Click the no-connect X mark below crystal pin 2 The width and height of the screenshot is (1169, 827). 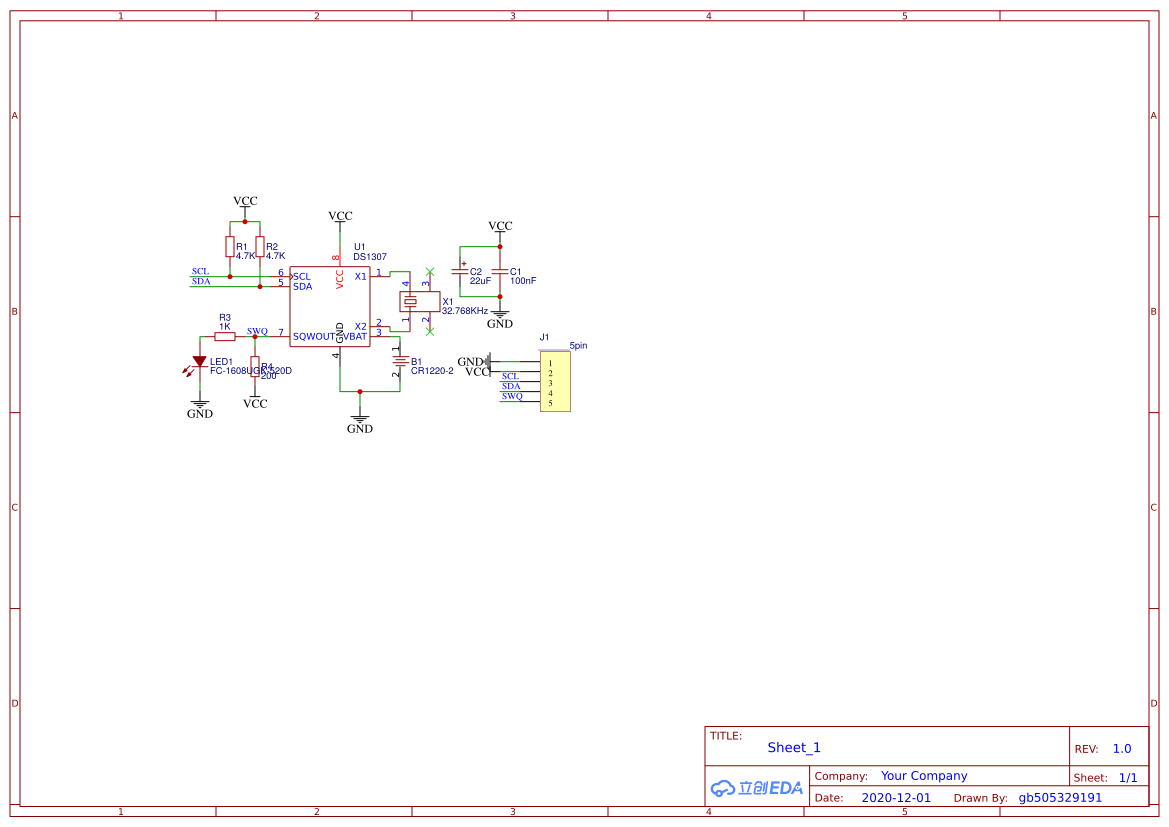[430, 332]
